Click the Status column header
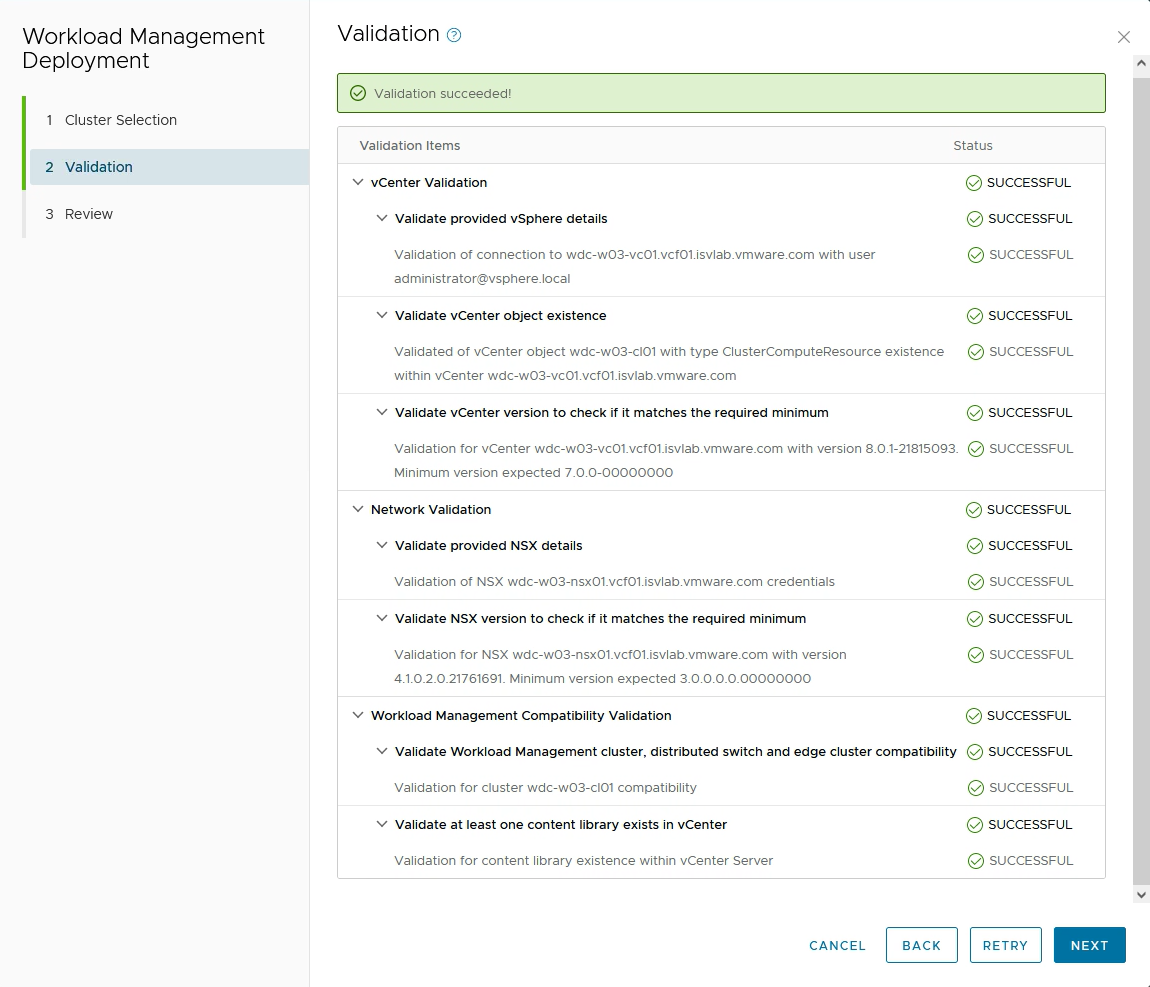1150x987 pixels. 973,146
